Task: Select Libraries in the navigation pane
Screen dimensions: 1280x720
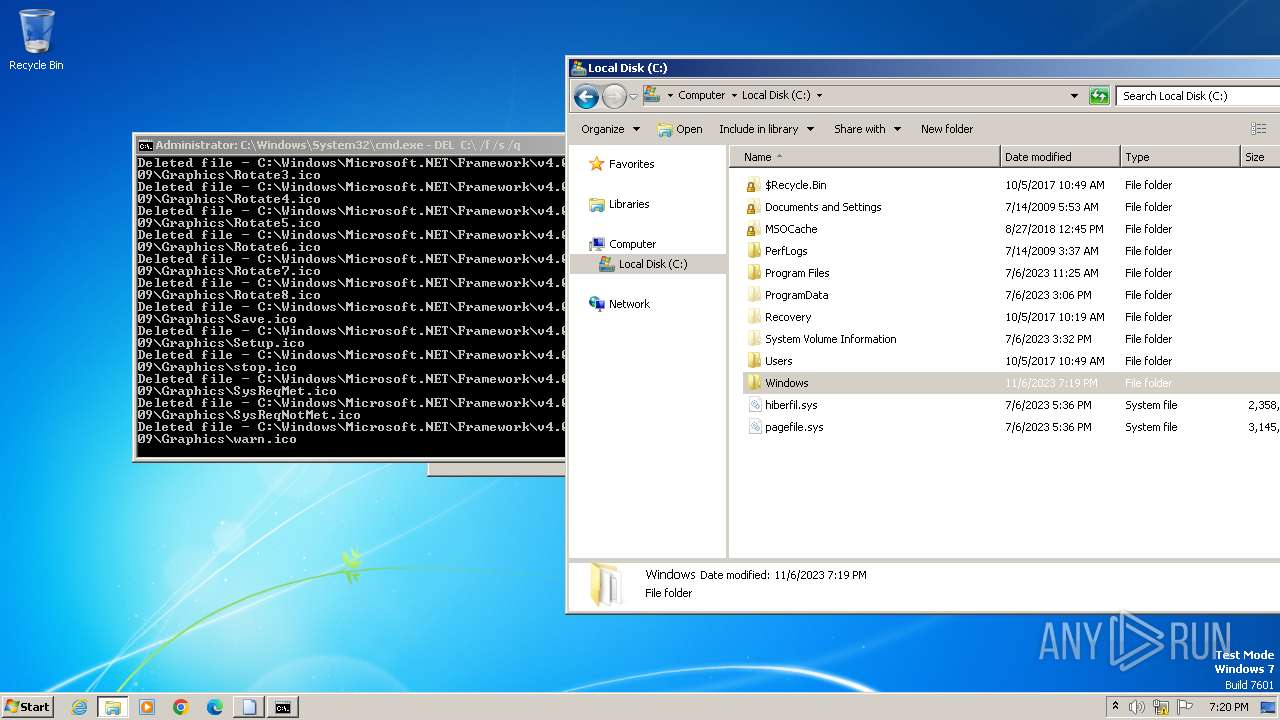Action: tap(619, 204)
